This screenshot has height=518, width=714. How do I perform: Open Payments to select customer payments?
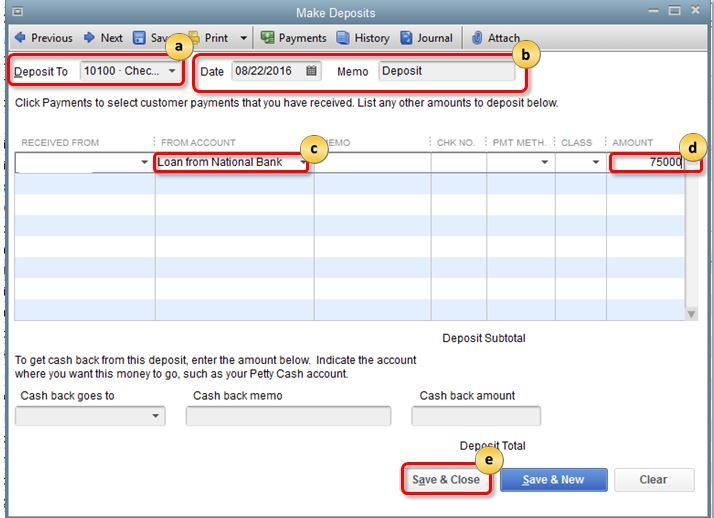(x=293, y=38)
